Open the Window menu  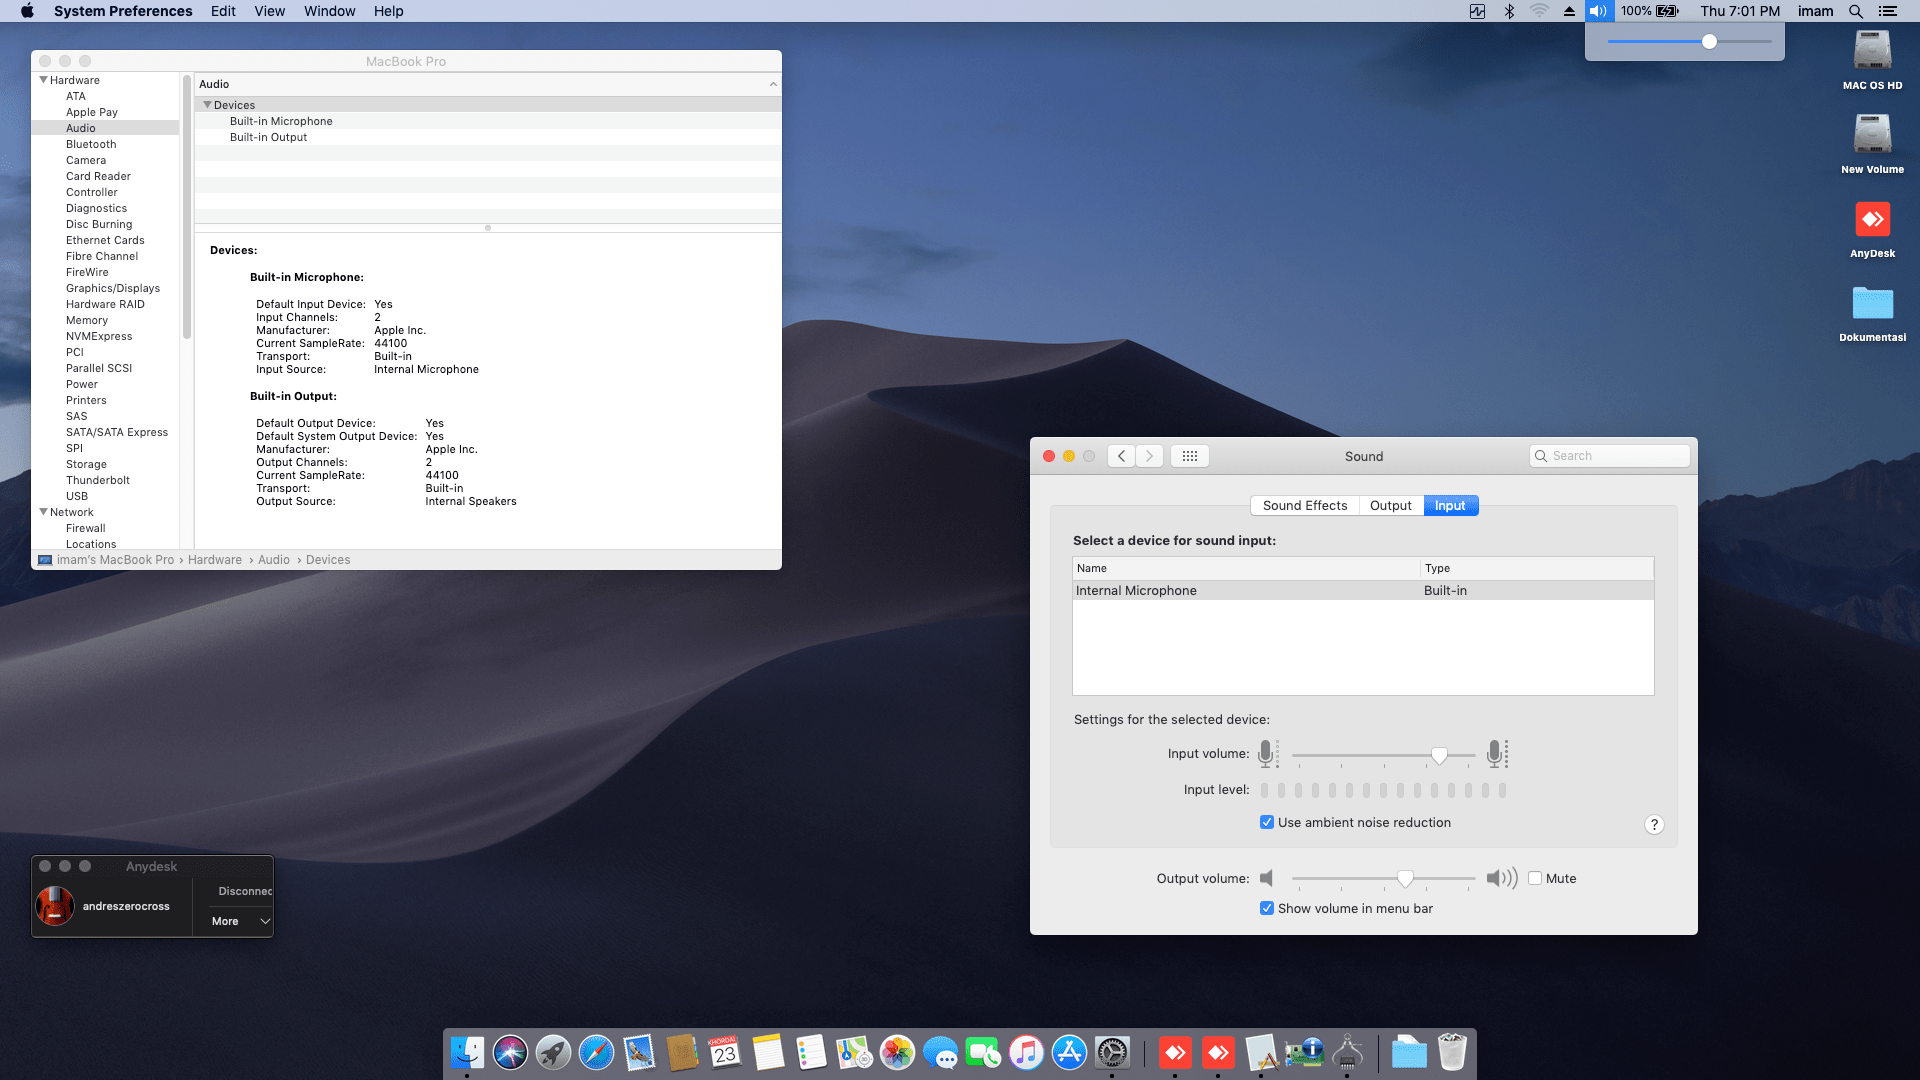pyautogui.click(x=329, y=11)
